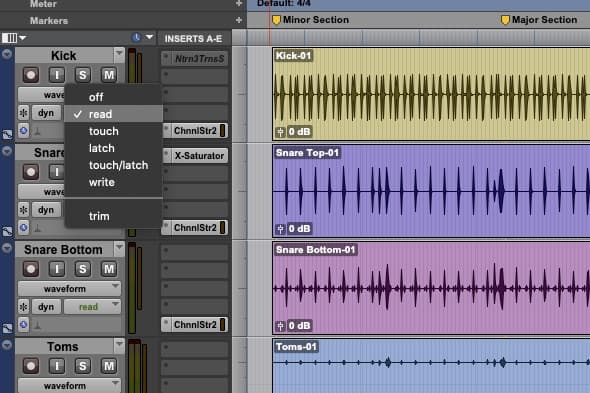Choose 'trim' automation option
Viewport: 590px width, 393px height.
coord(114,216)
